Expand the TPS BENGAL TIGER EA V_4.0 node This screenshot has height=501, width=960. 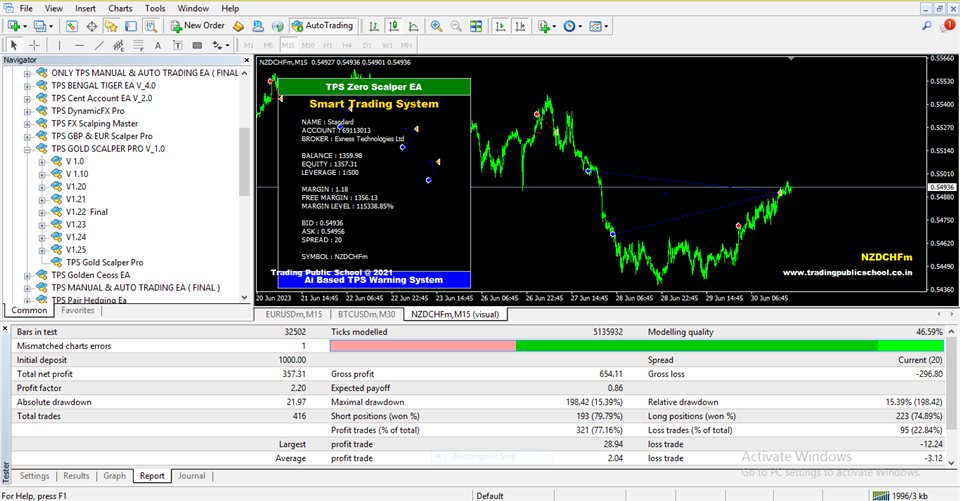pos(27,86)
